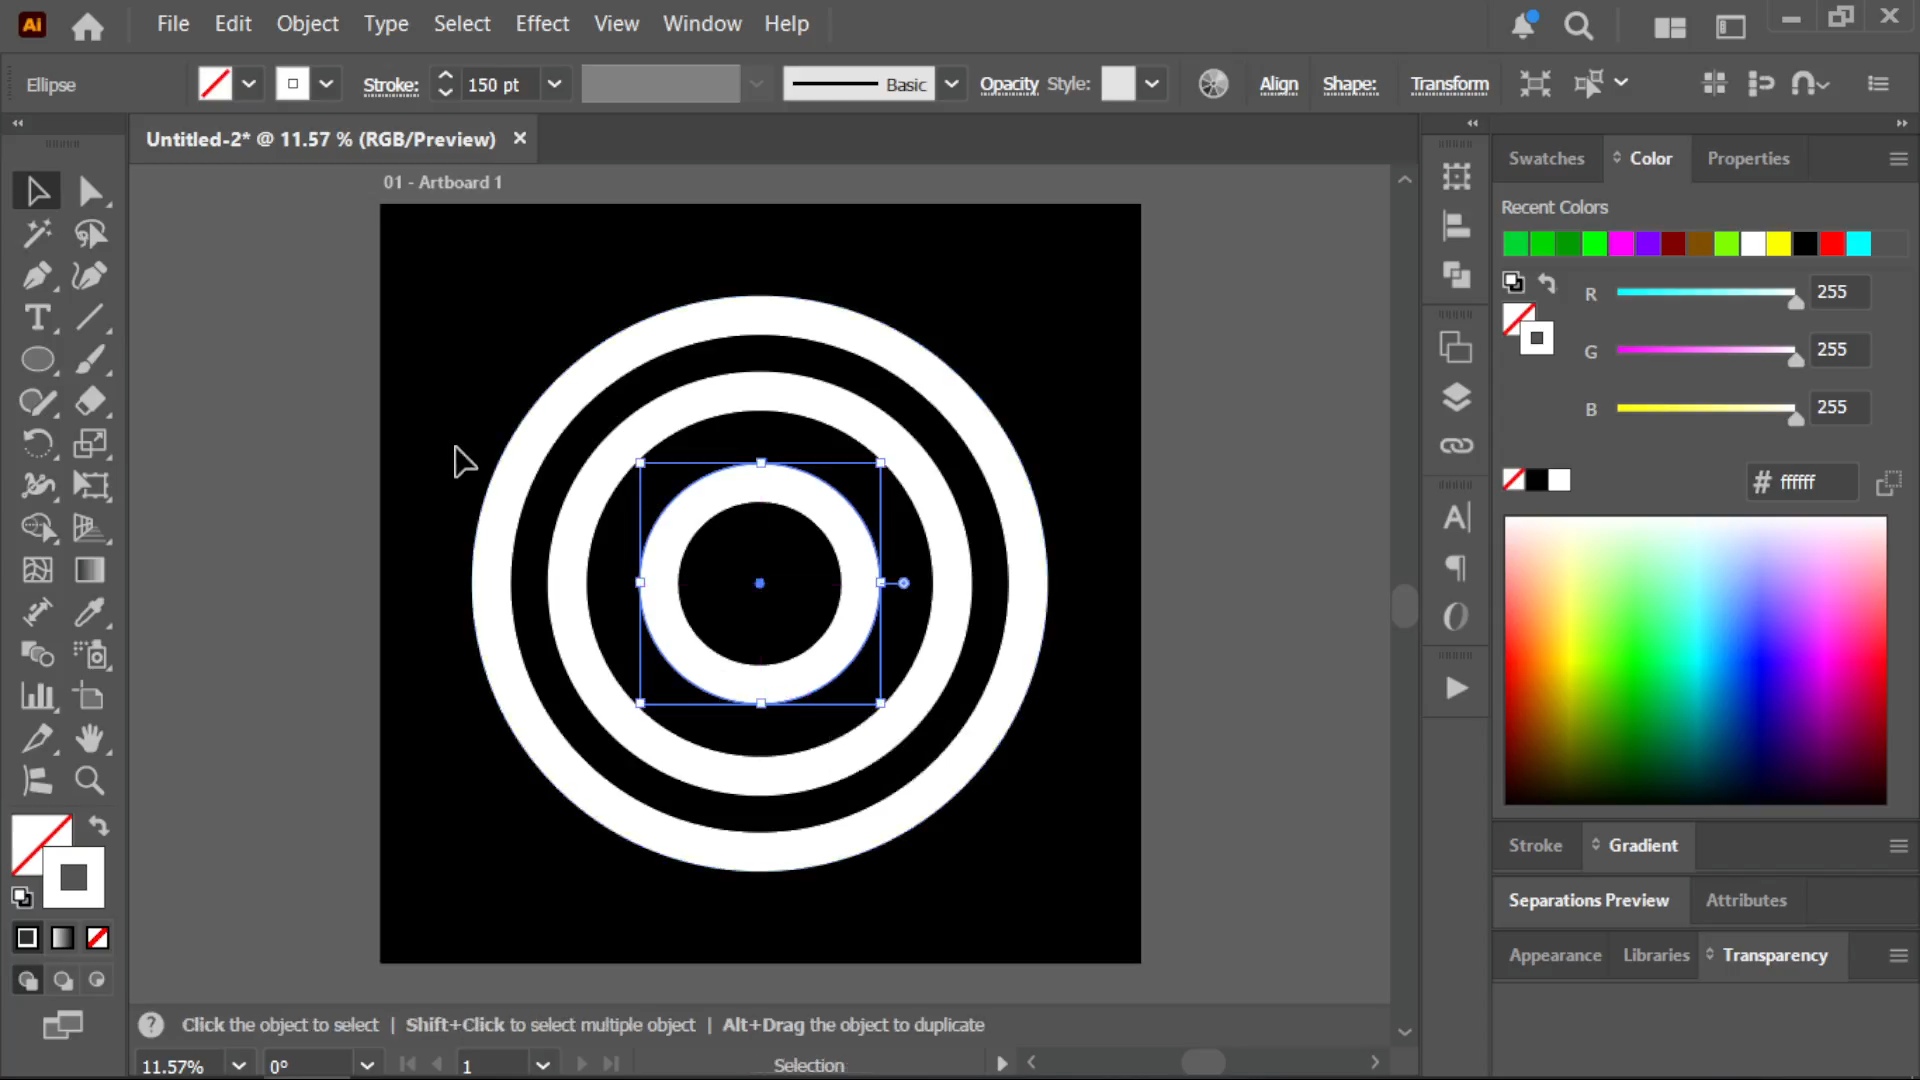
Task: Select the Artboard tool
Action: point(90,697)
